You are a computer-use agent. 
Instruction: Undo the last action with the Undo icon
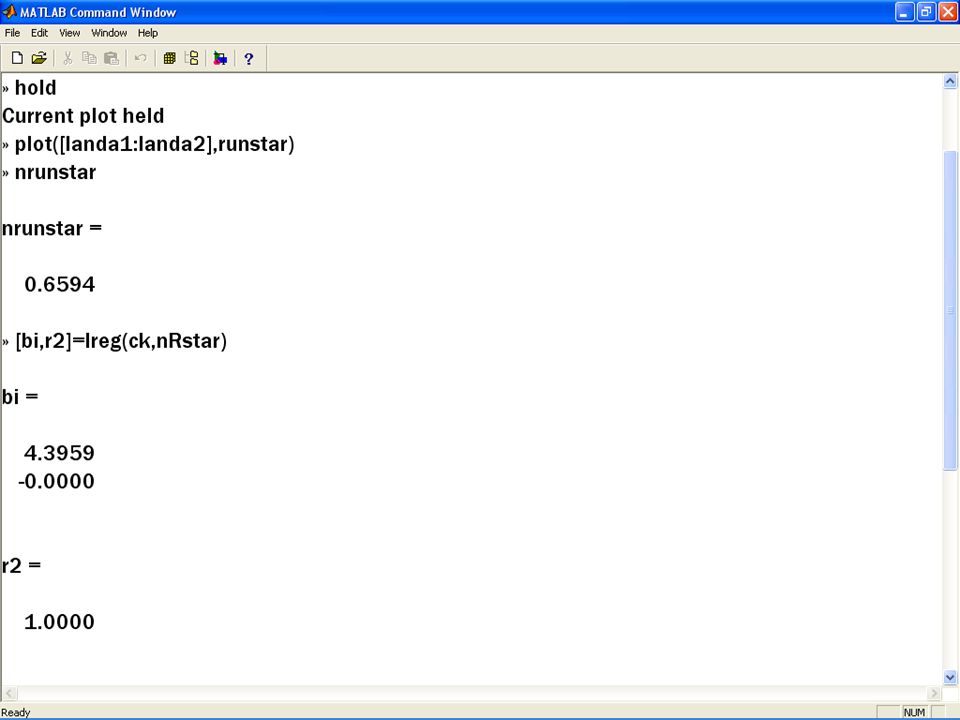(x=140, y=58)
